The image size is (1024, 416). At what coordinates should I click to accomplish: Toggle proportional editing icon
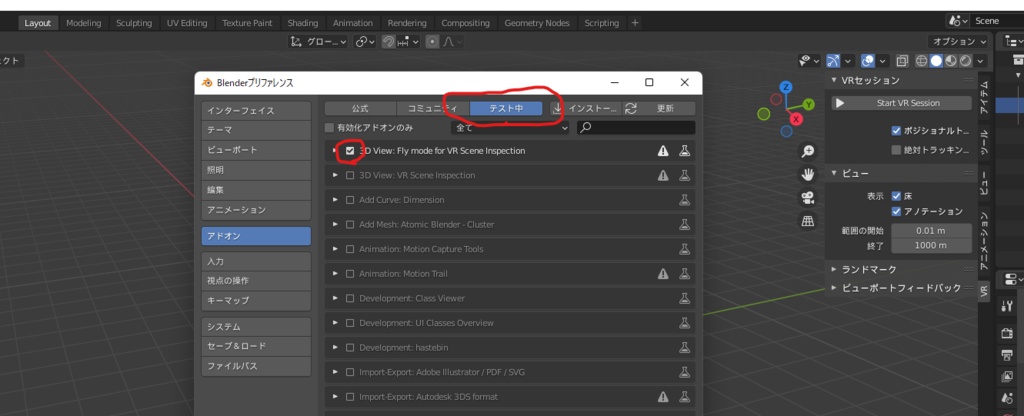pyautogui.click(x=432, y=41)
